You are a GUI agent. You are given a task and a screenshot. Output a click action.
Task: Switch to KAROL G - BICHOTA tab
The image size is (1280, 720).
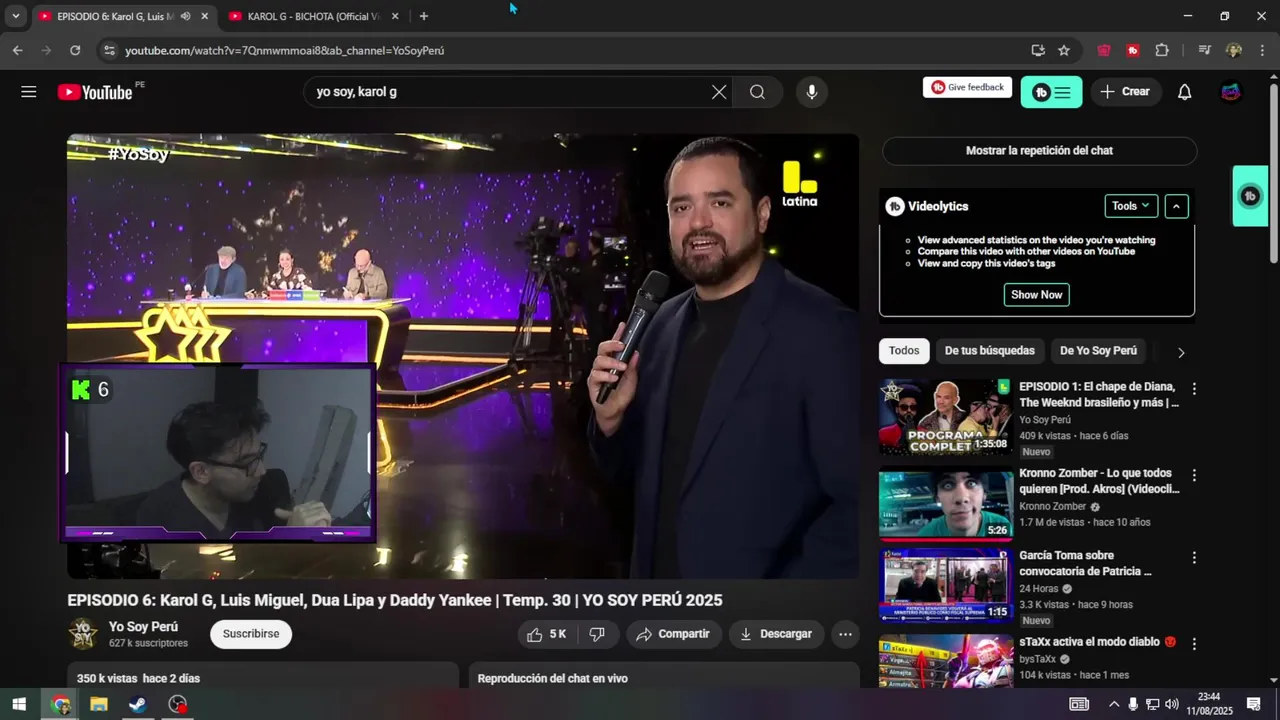tap(313, 16)
